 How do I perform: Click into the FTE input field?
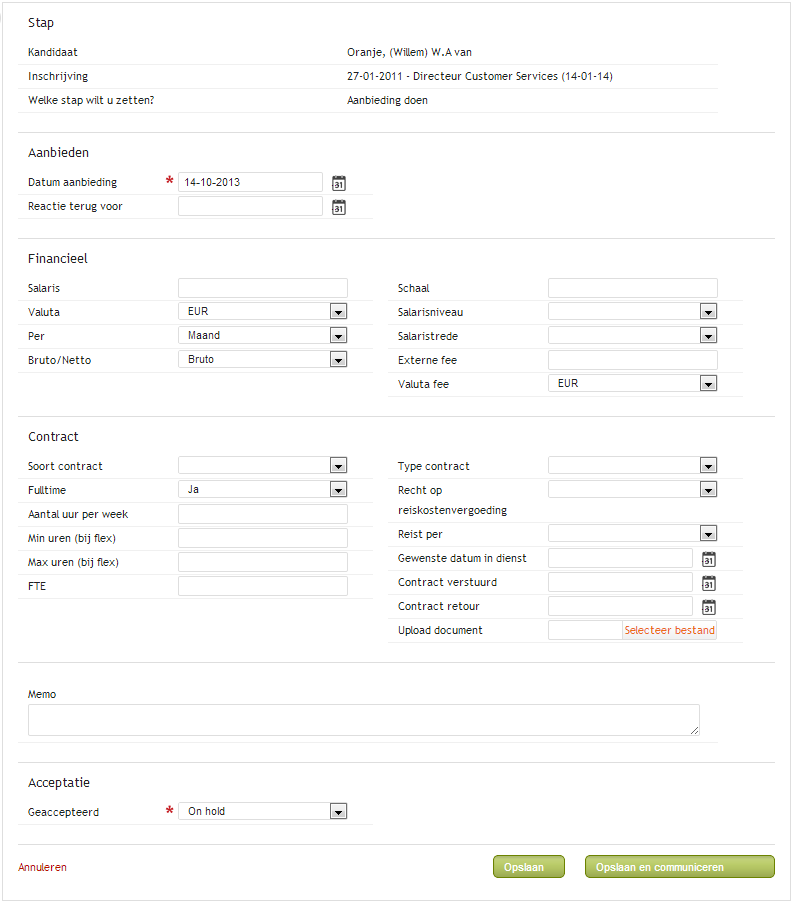pos(263,586)
